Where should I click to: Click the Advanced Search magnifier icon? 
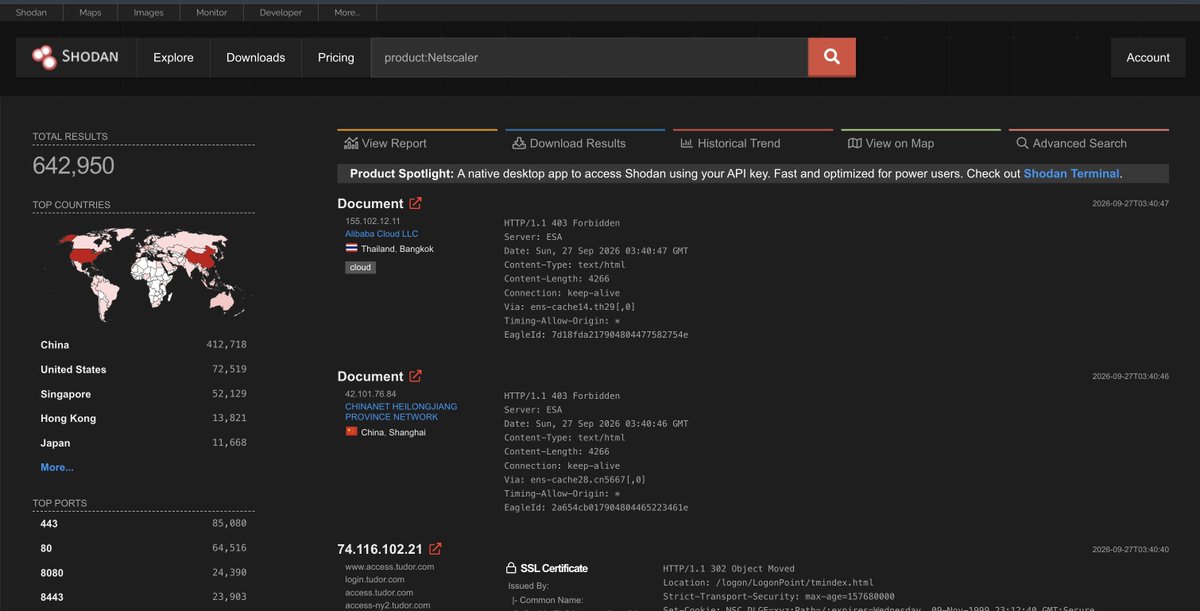pyautogui.click(x=1022, y=143)
